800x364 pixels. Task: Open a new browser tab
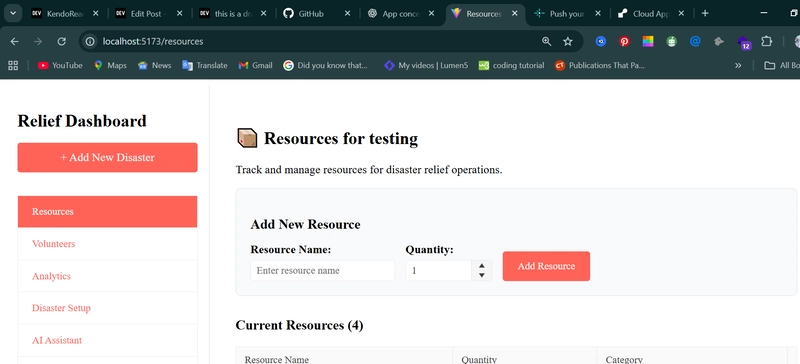[705, 14]
